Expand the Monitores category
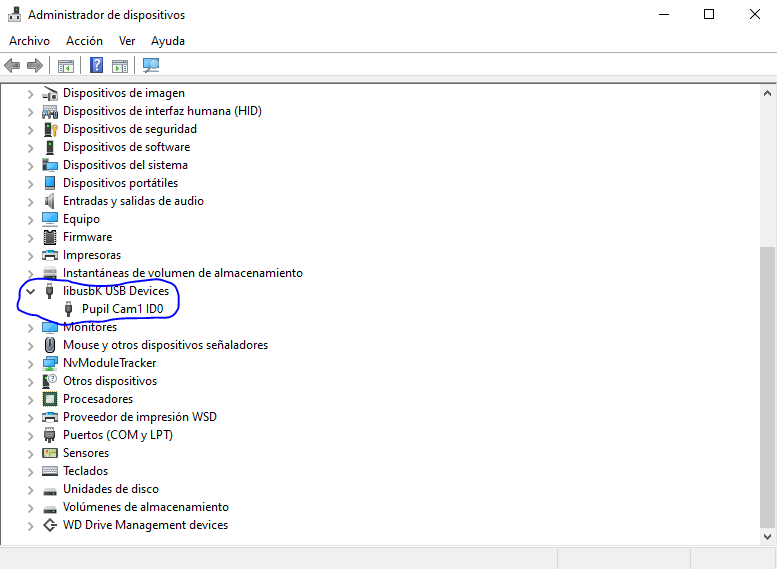777x569 pixels. coord(30,328)
